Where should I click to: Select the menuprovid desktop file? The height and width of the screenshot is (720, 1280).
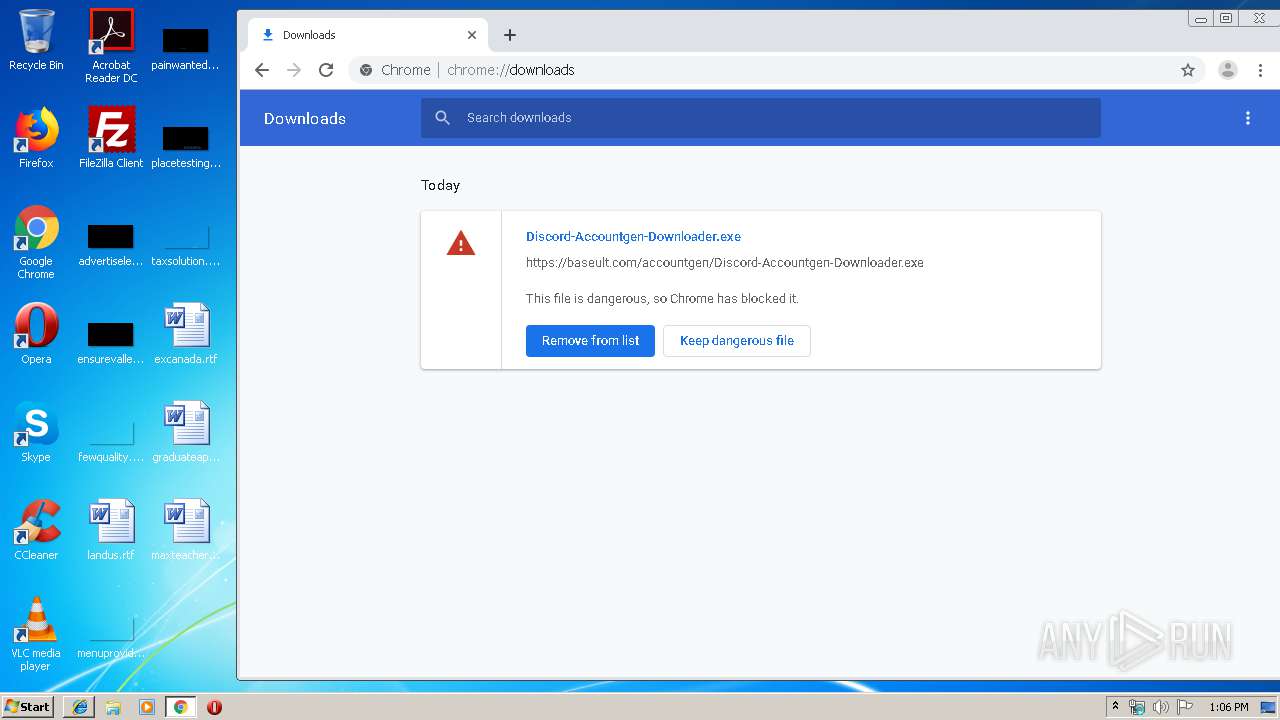pyautogui.click(x=111, y=636)
